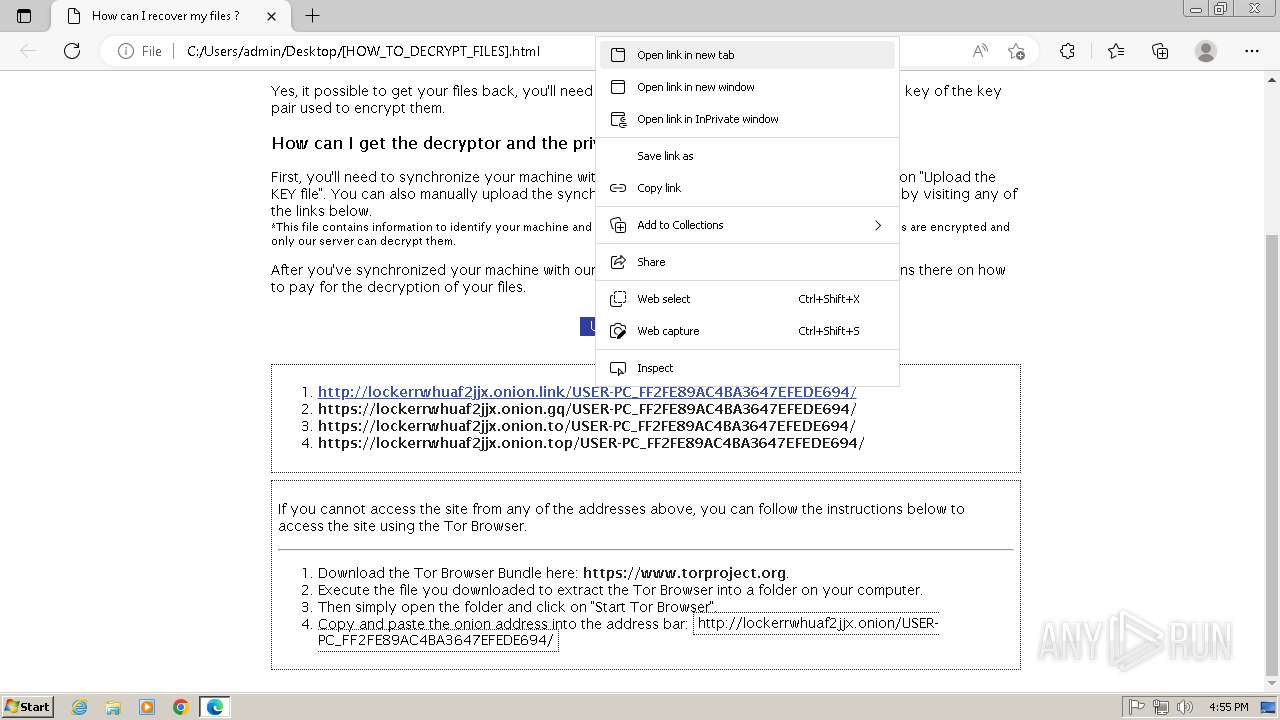Click the Copy link chain icon
1280x720 pixels.
(618, 188)
